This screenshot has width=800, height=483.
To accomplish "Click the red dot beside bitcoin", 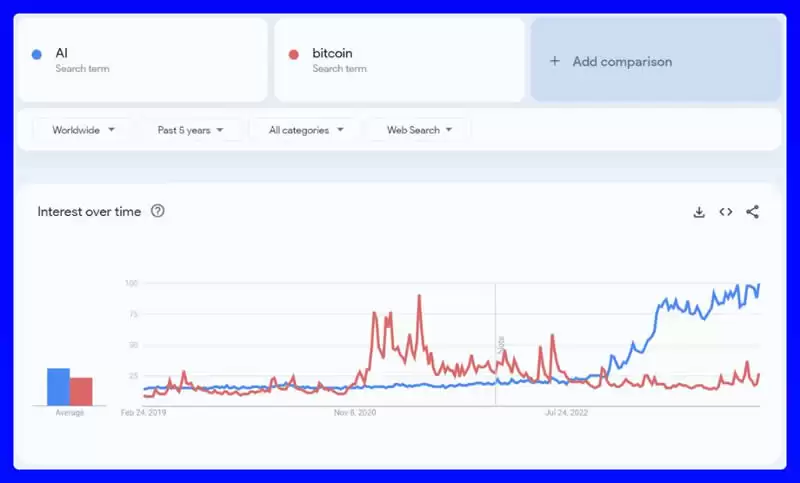I will 293,54.
